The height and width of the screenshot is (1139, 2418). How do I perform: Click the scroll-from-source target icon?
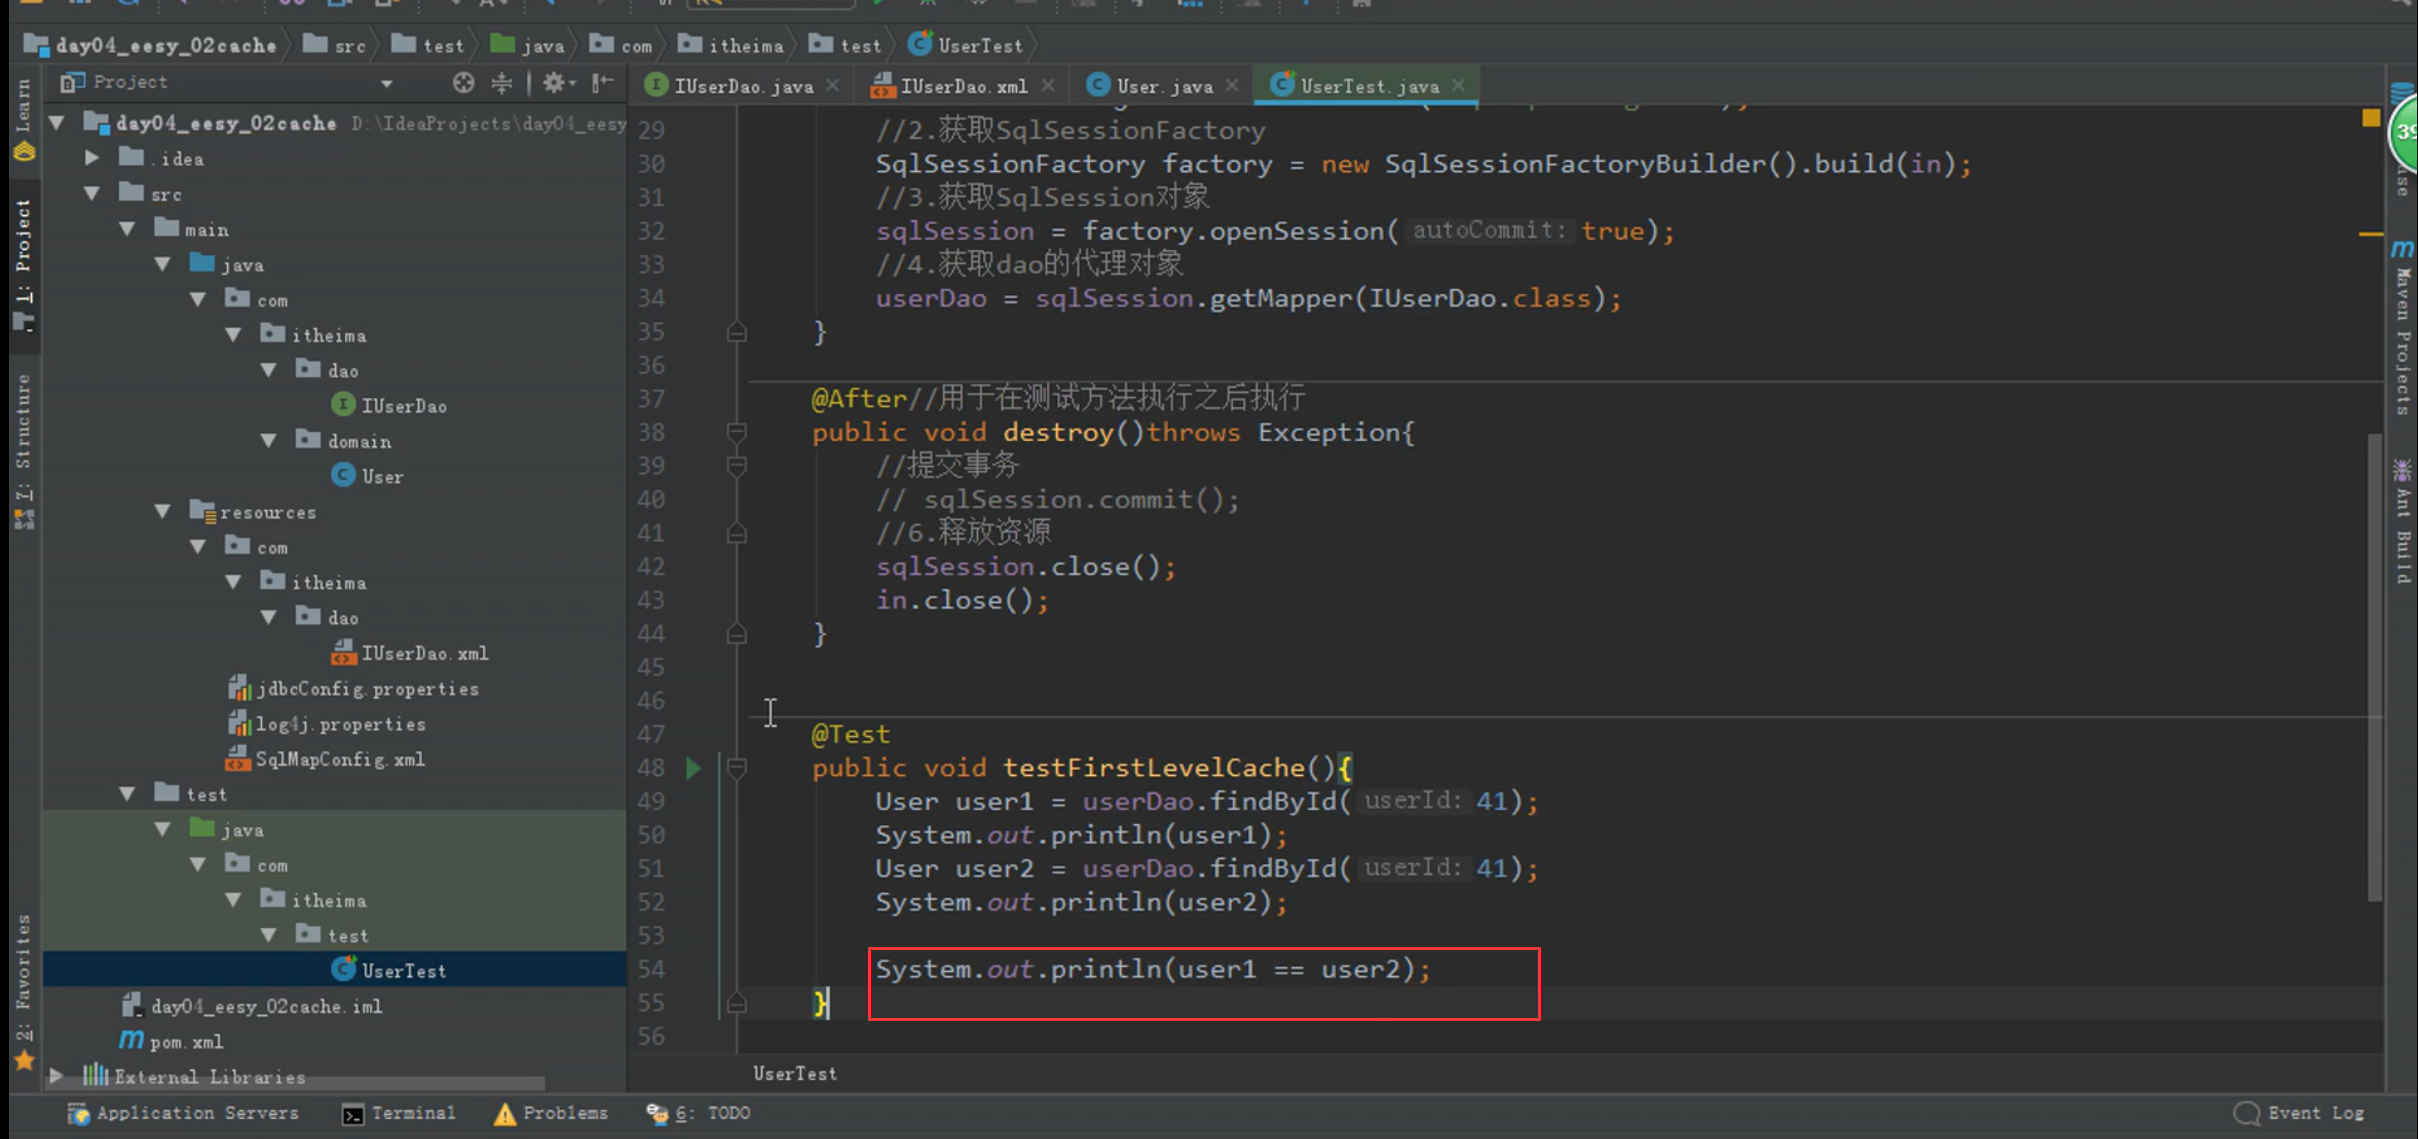(463, 83)
